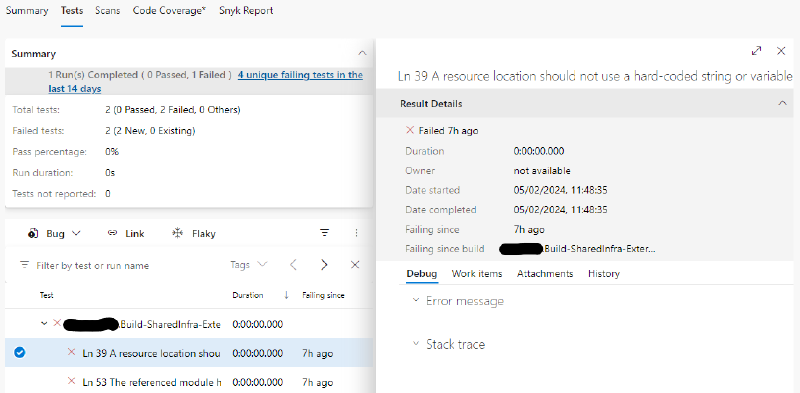The image size is (800, 393).
Task: Open the Code Coverage tab
Action: click(169, 10)
